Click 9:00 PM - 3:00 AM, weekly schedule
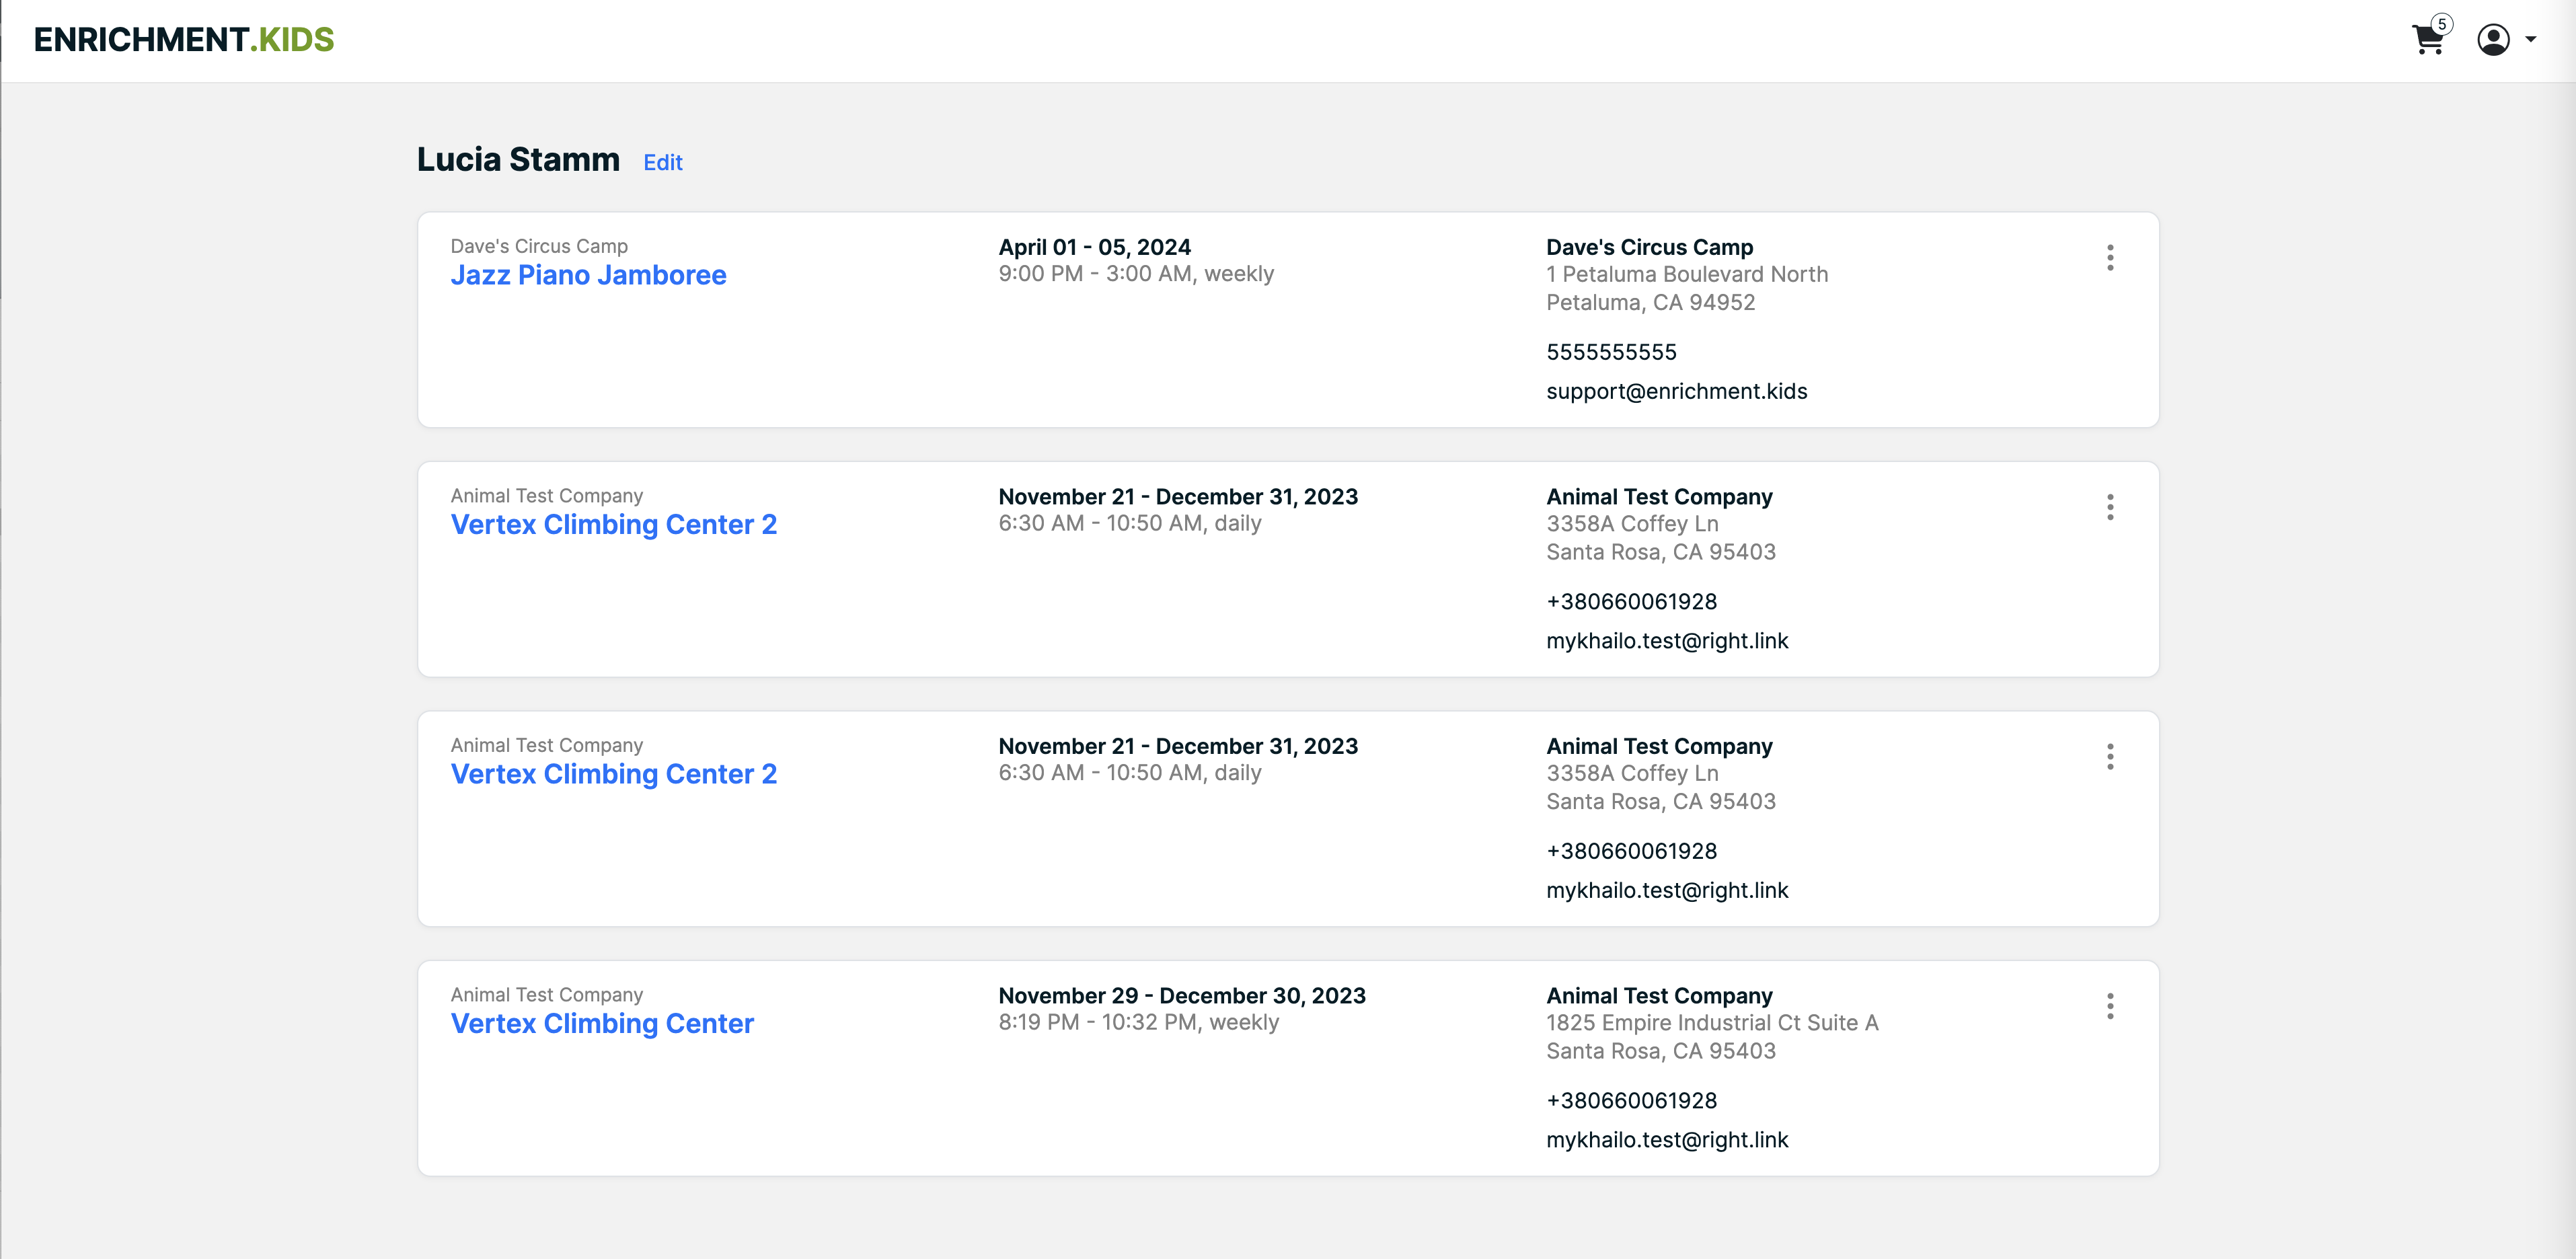2576x1259 pixels. point(1136,274)
